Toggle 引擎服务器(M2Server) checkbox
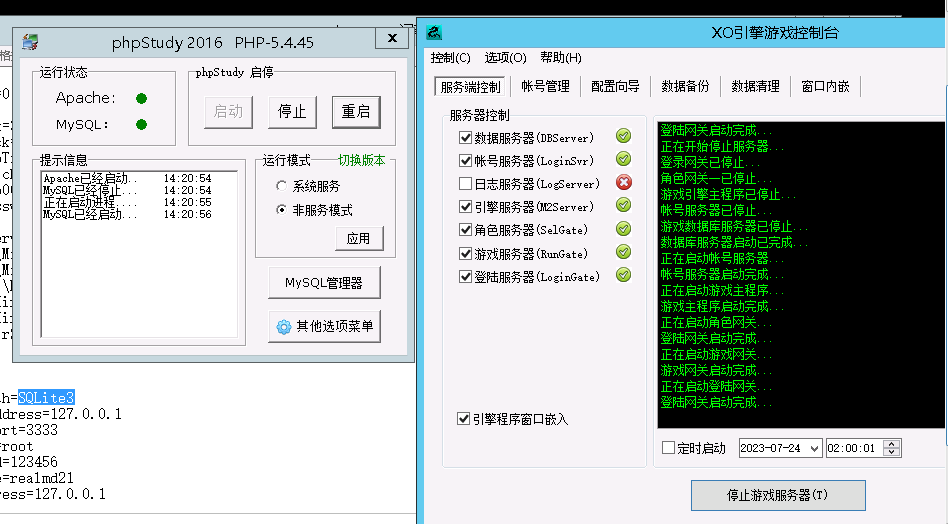Image resolution: width=948 pixels, height=524 pixels. tap(466, 207)
